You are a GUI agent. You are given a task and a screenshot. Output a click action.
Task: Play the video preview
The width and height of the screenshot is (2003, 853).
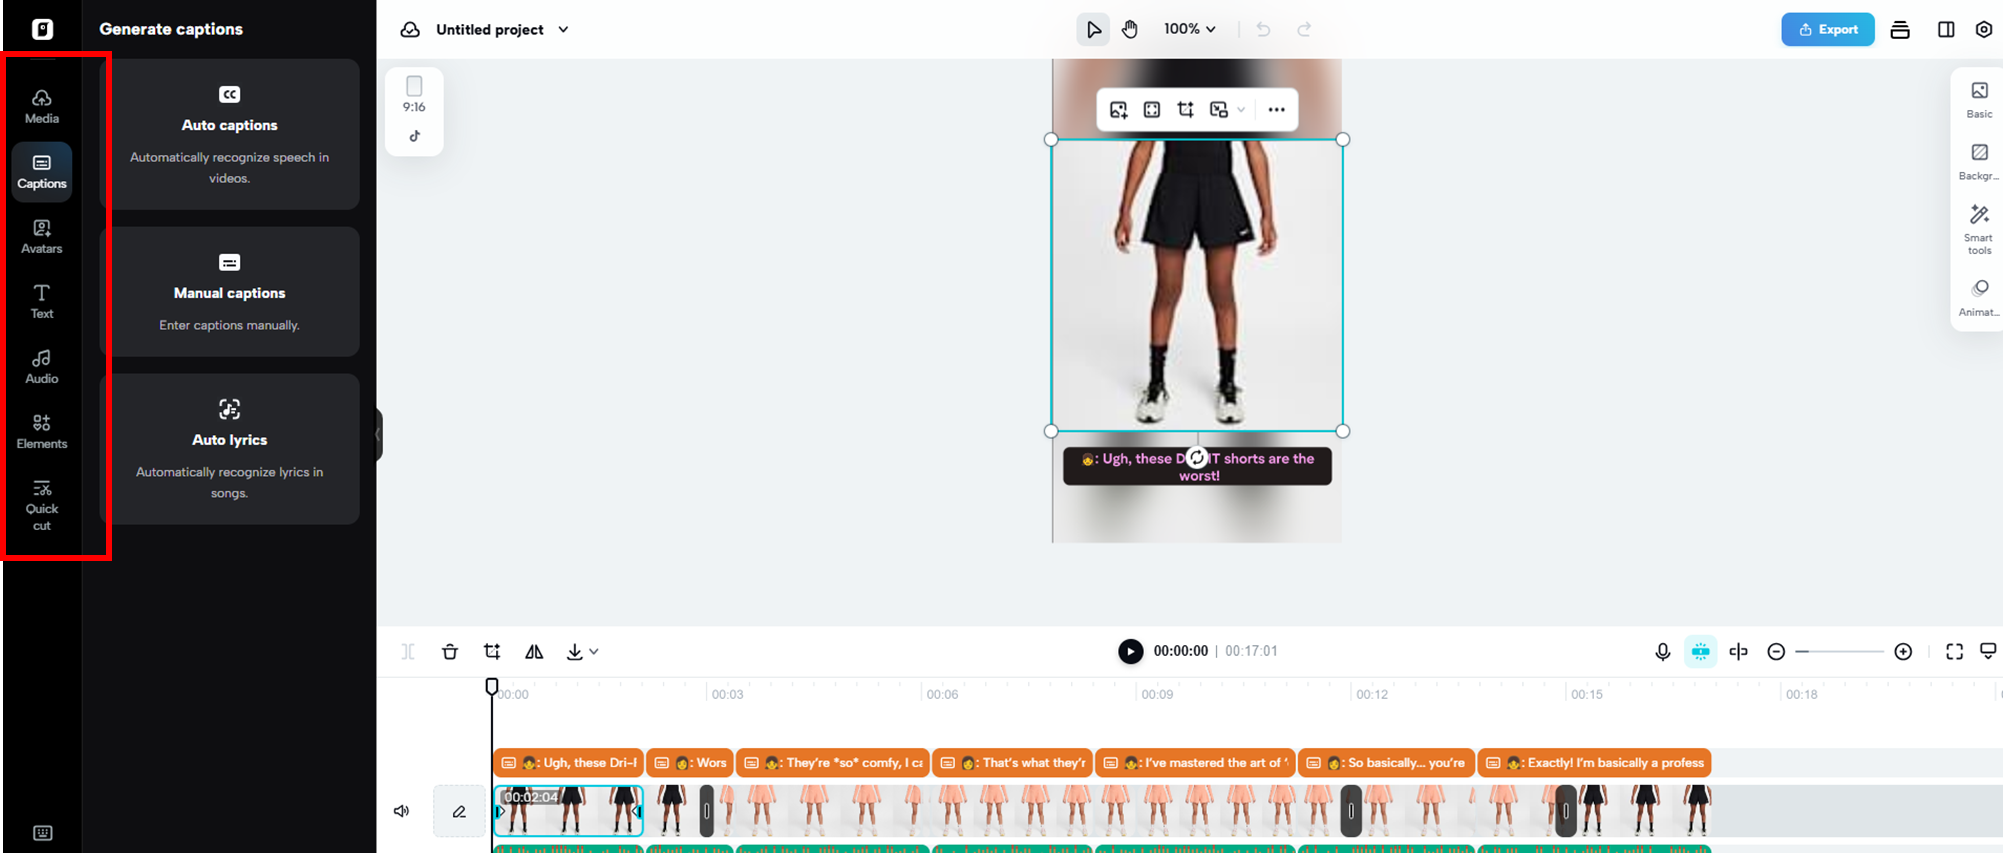click(x=1130, y=651)
